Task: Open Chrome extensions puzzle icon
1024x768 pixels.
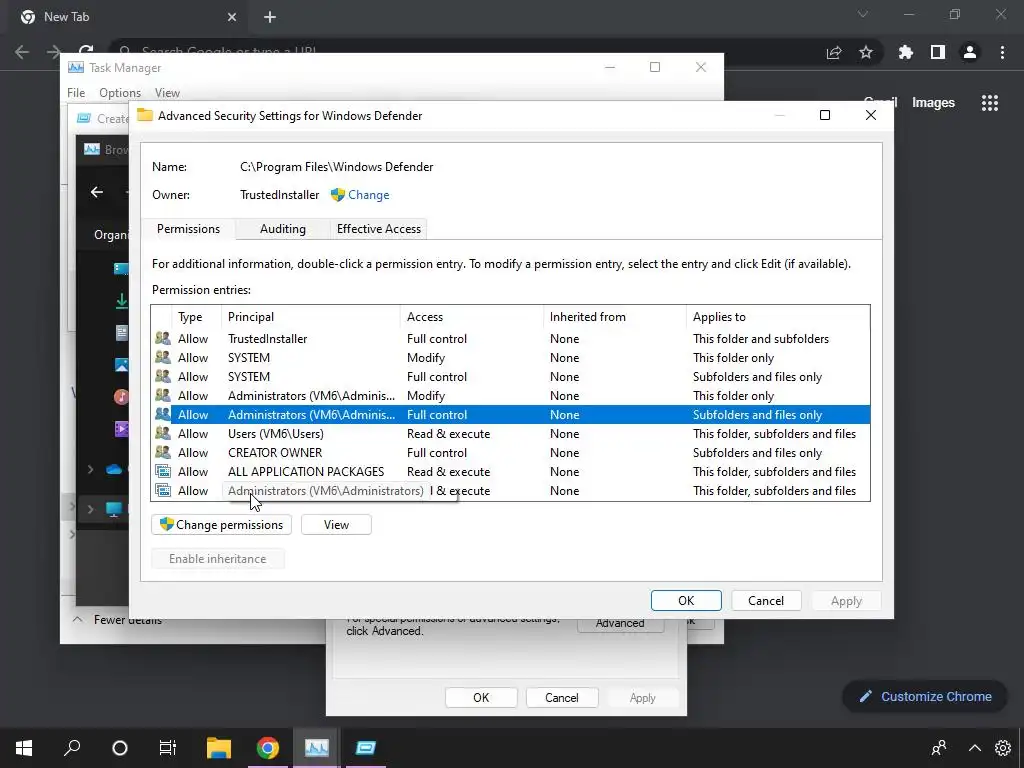Action: click(906, 52)
